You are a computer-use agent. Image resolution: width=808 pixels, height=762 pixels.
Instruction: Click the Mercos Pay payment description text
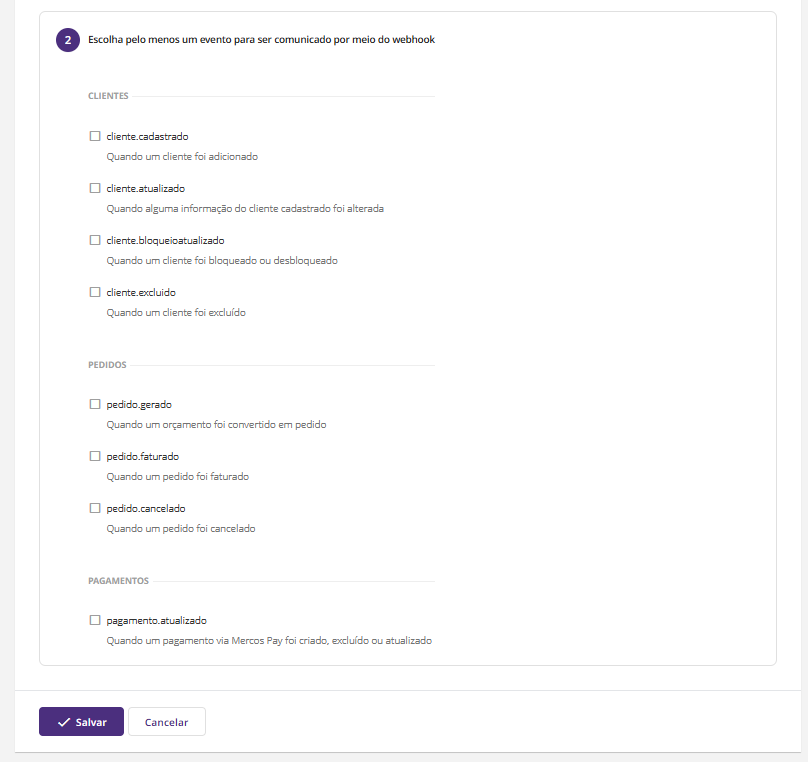click(269, 641)
